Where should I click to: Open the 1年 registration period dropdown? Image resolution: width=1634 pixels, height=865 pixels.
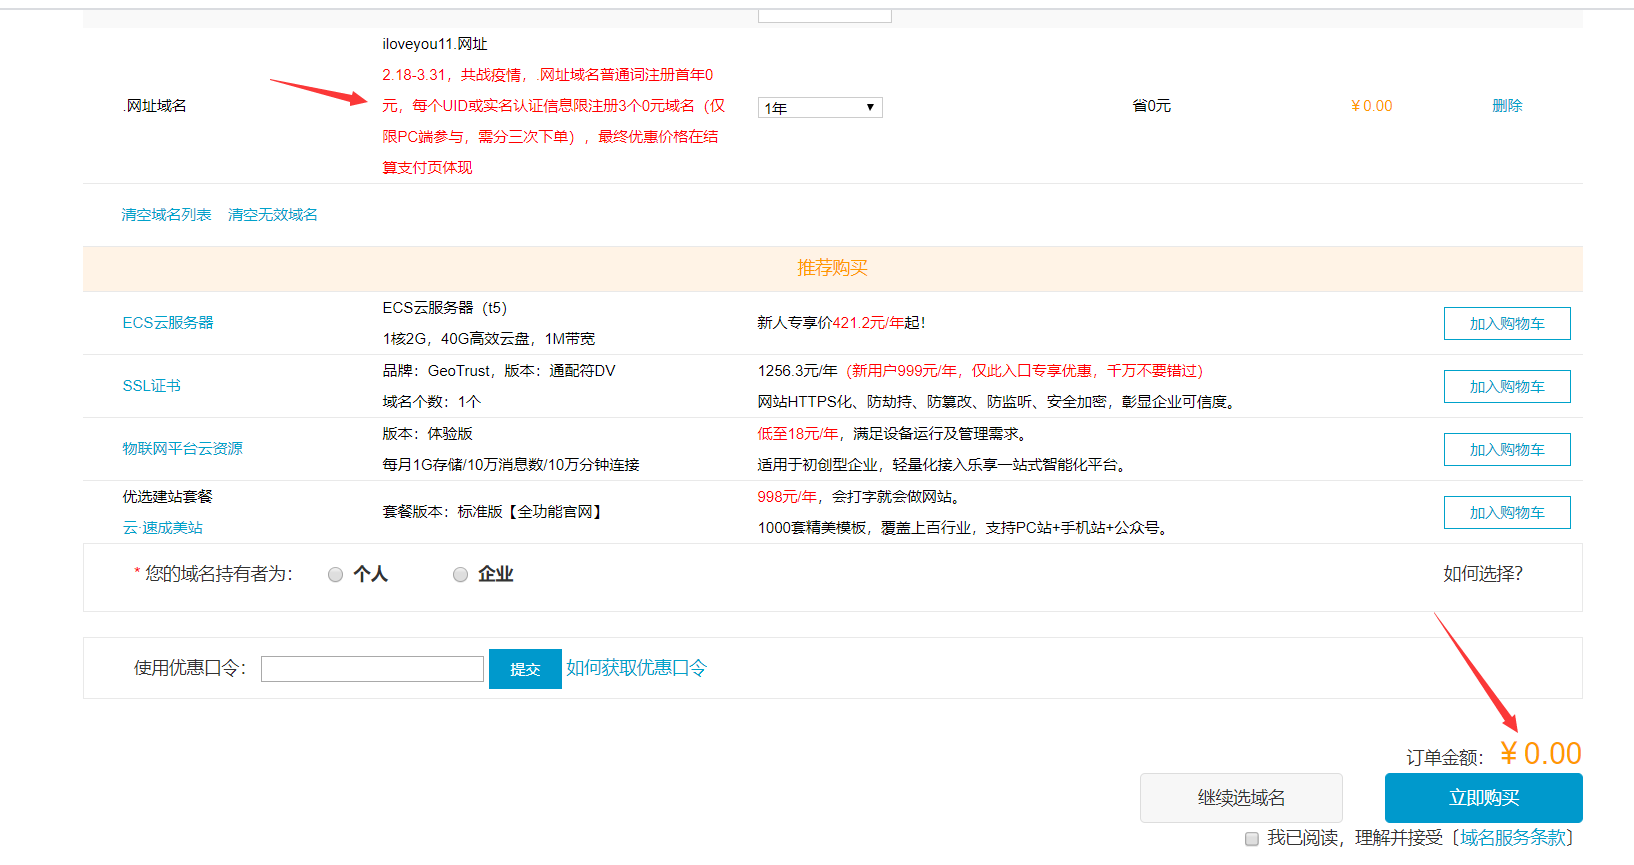[x=820, y=107]
